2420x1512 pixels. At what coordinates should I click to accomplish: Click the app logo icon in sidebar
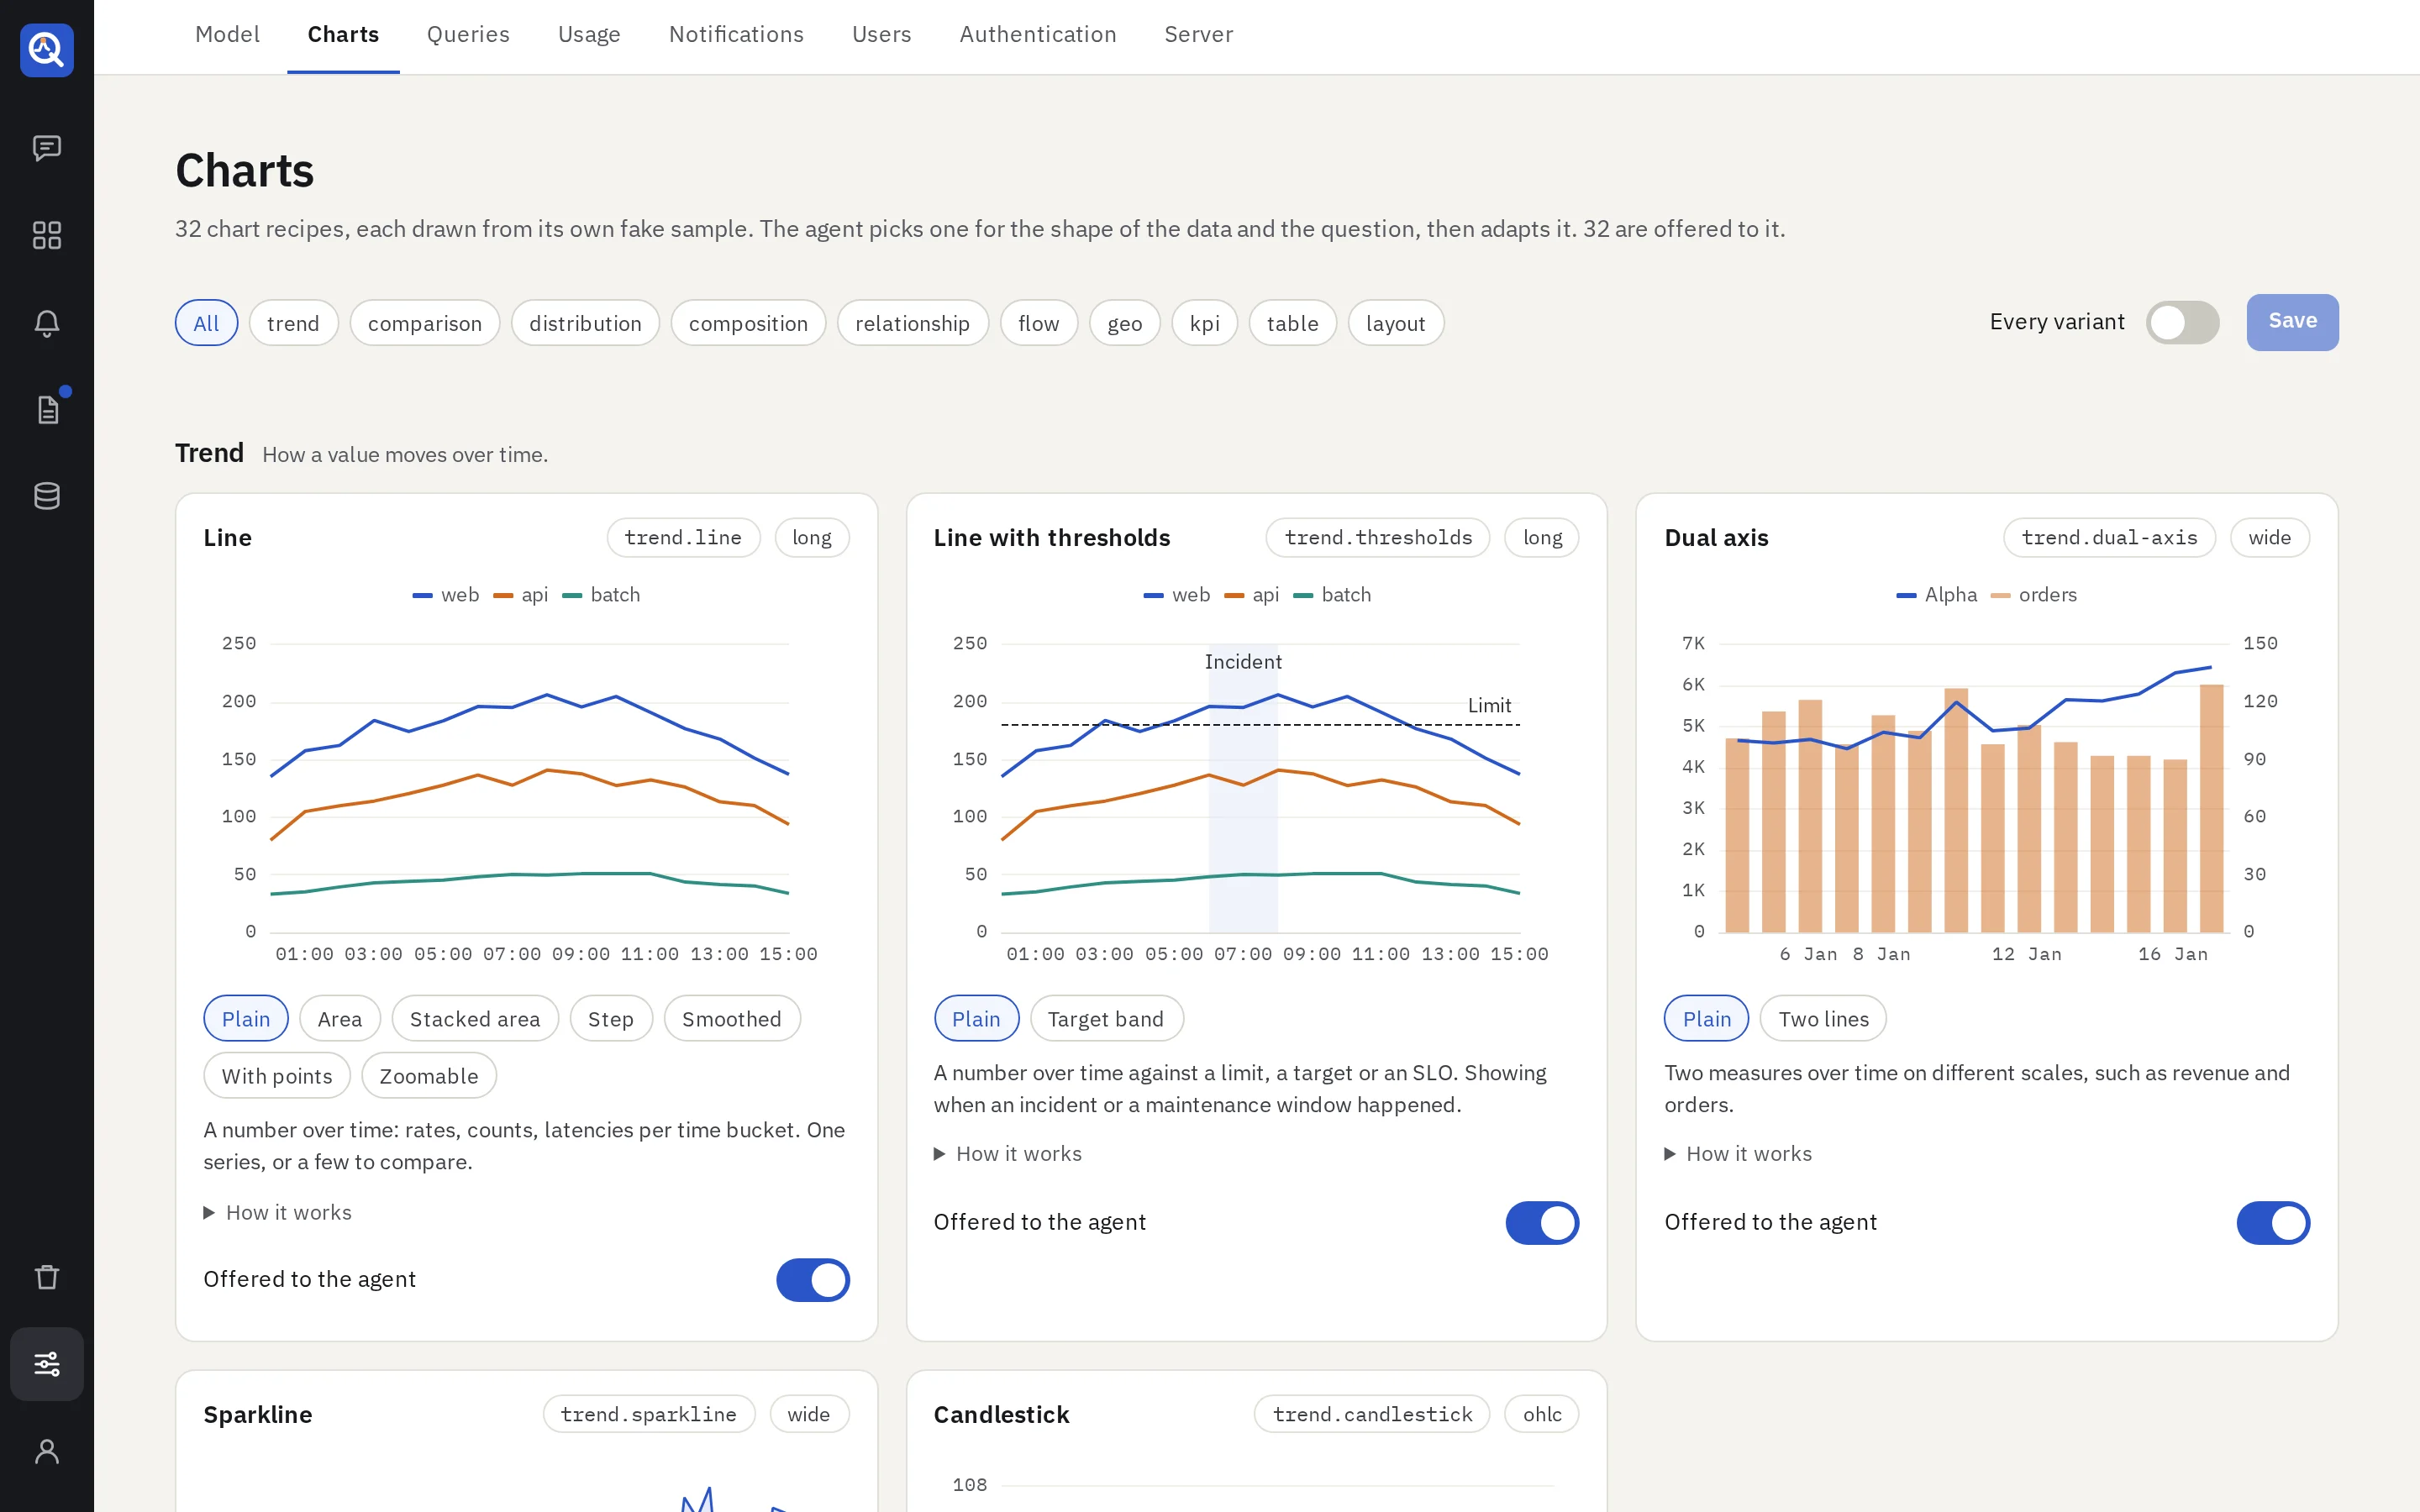pyautogui.click(x=47, y=49)
